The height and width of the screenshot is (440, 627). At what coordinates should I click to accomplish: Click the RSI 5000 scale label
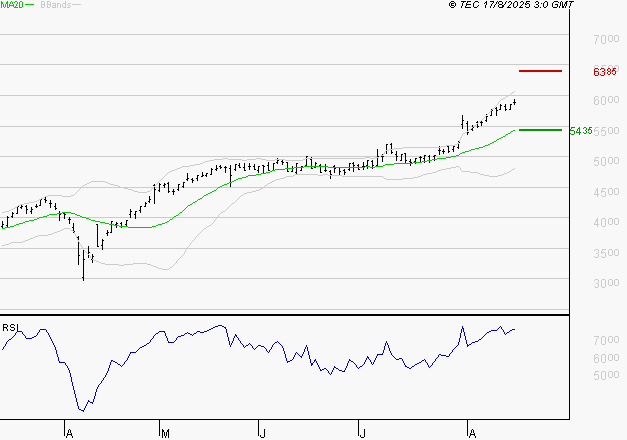606,376
